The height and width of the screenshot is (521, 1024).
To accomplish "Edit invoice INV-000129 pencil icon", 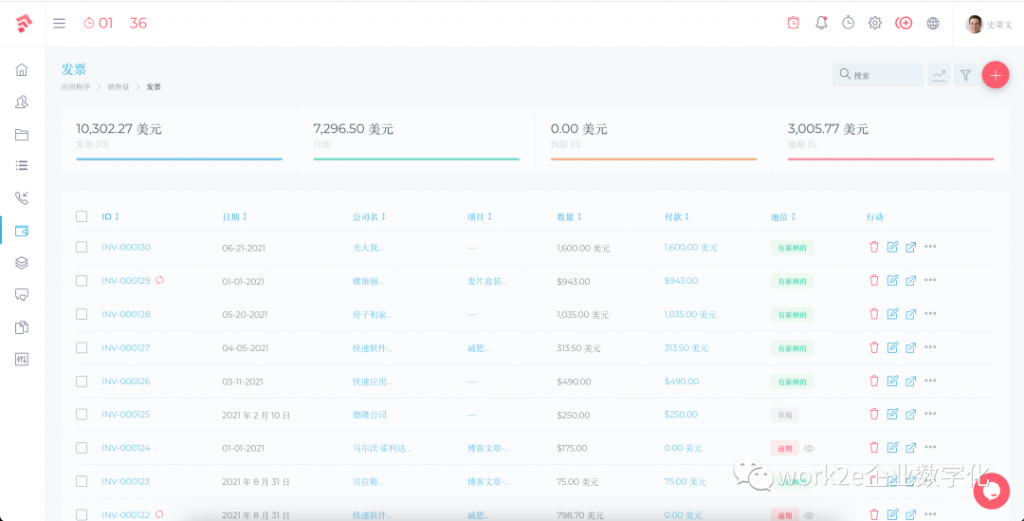I will pos(892,280).
